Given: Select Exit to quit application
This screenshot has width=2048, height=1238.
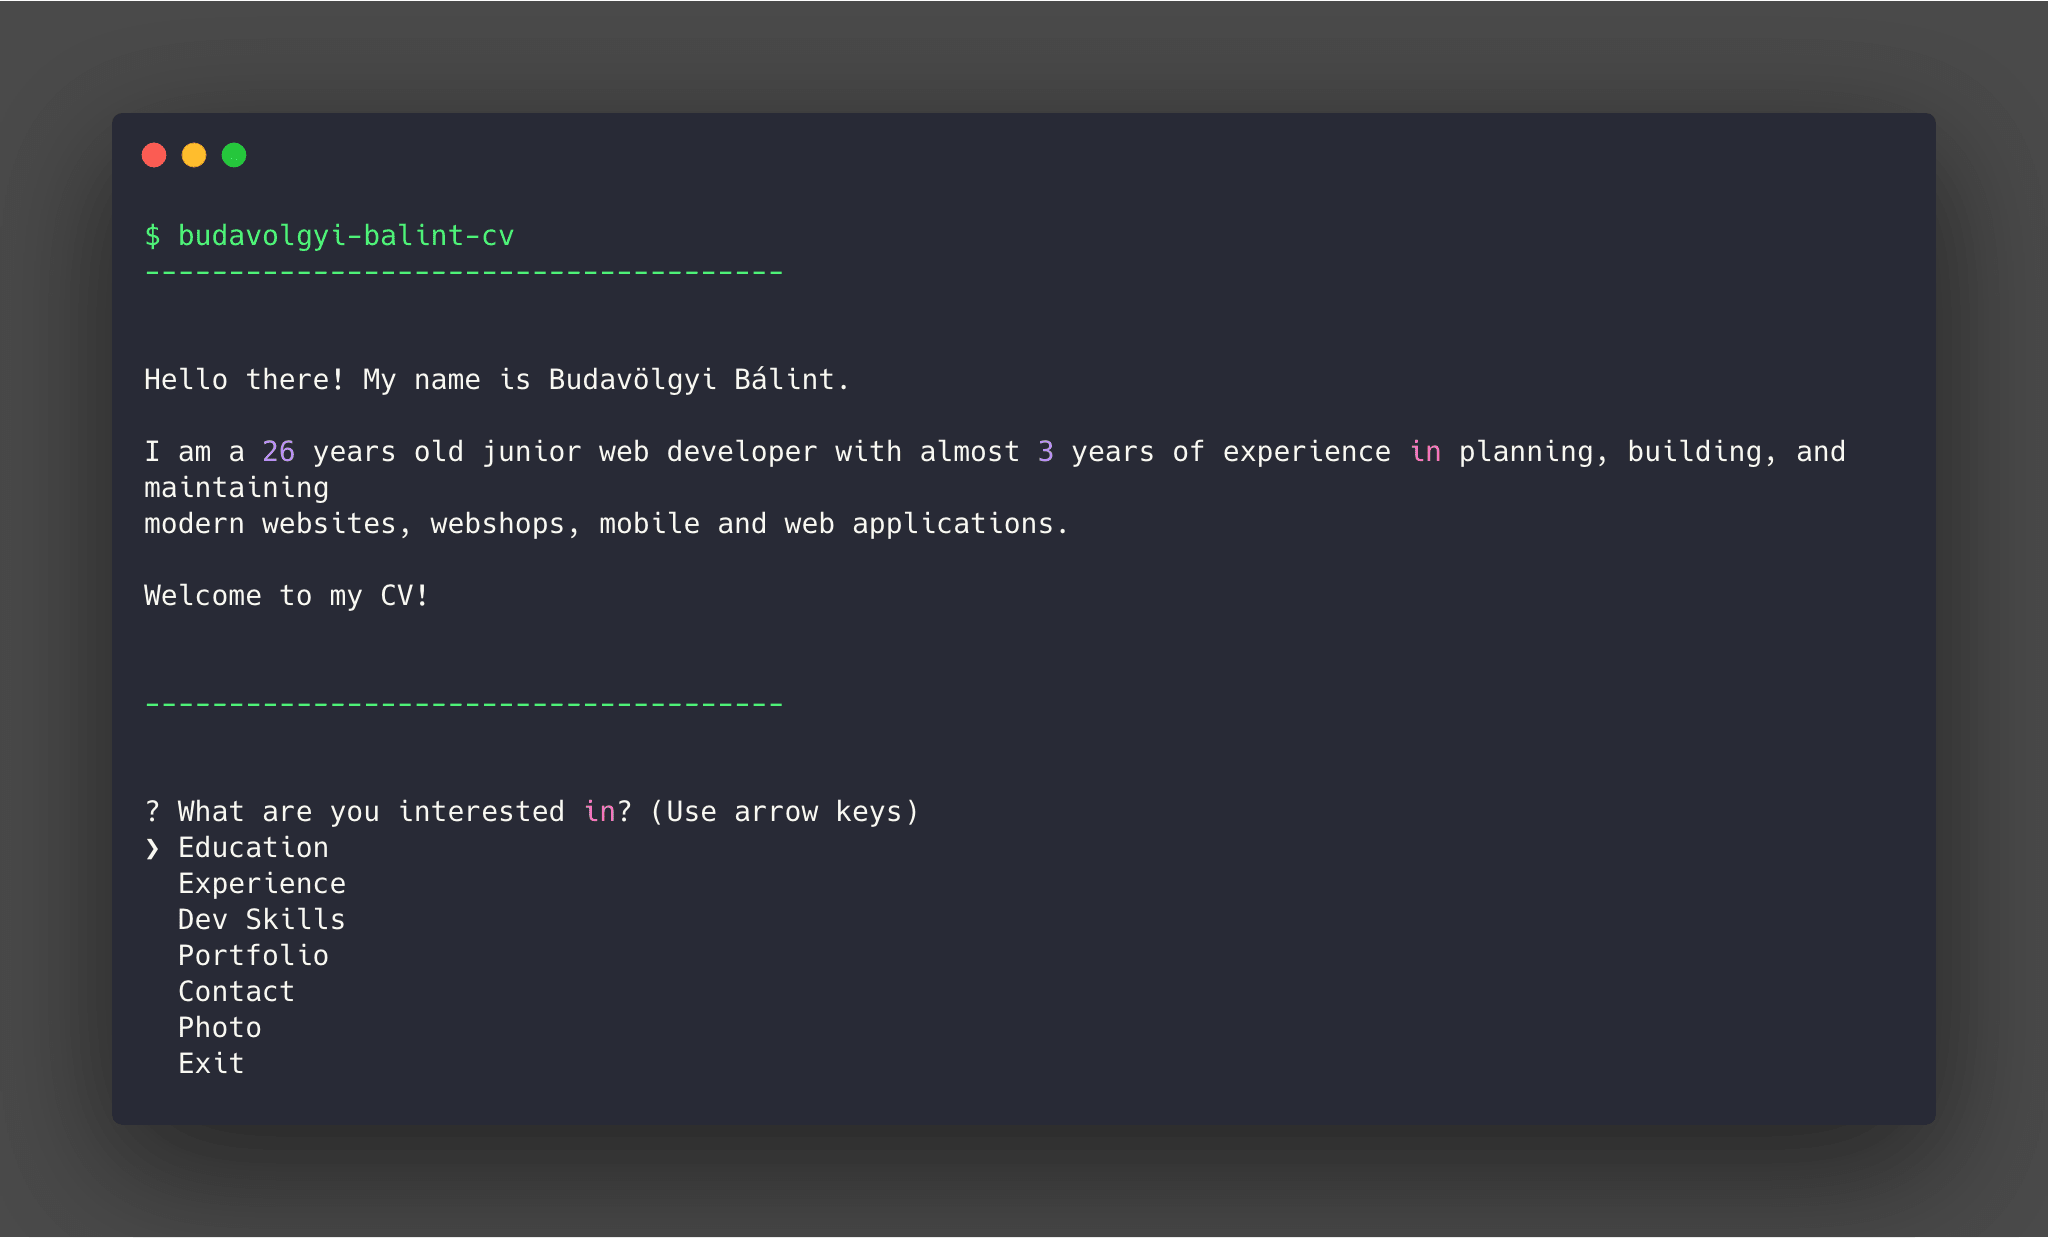Looking at the screenshot, I should click(209, 1061).
